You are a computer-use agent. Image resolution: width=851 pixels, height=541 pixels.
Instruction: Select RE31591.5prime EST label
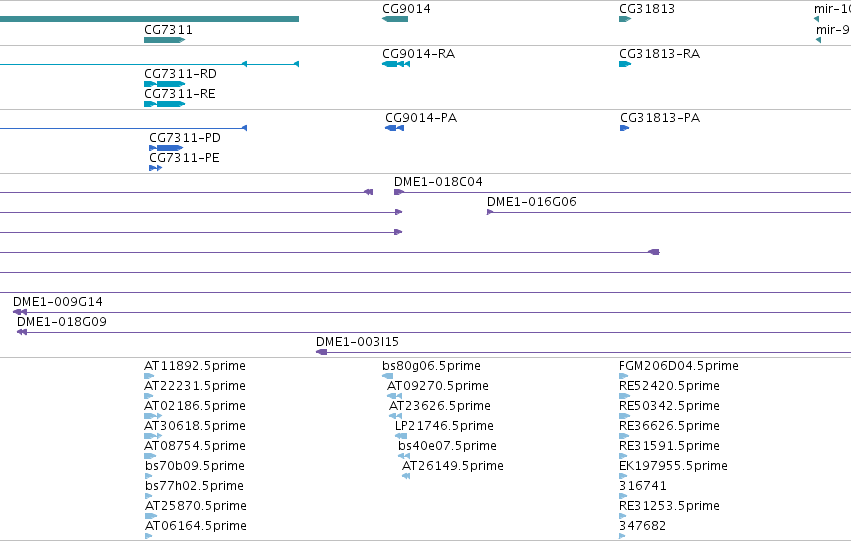(669, 446)
